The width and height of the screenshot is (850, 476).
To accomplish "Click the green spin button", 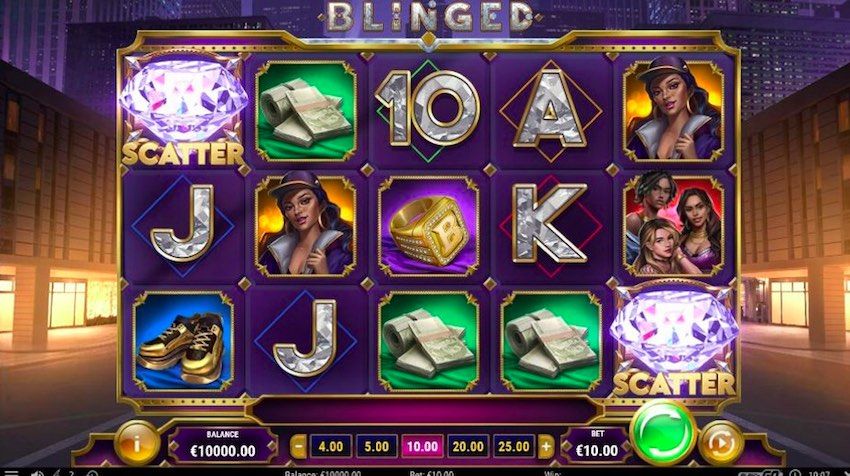I will coord(663,432).
